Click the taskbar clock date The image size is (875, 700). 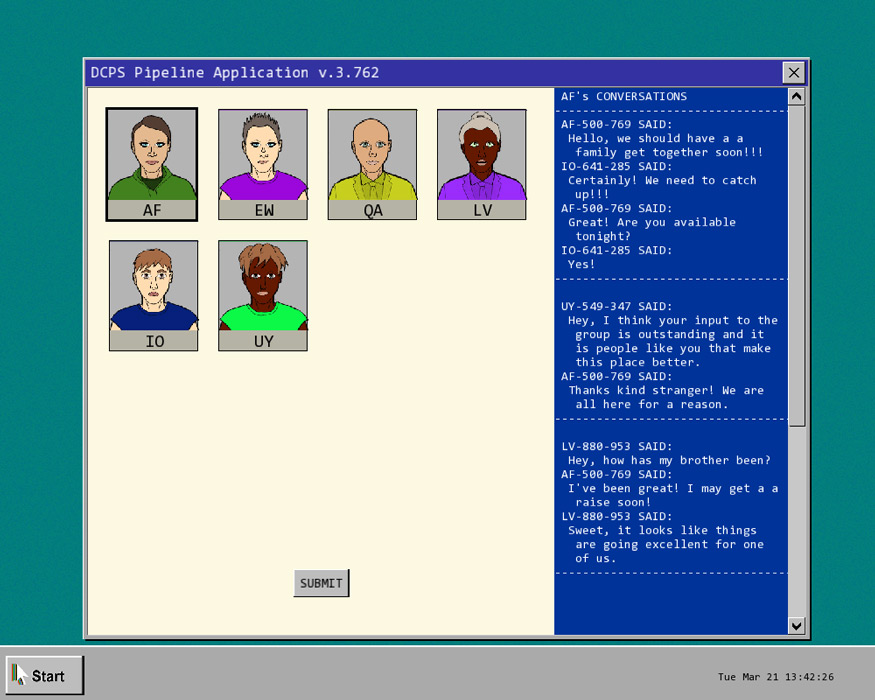click(776, 677)
